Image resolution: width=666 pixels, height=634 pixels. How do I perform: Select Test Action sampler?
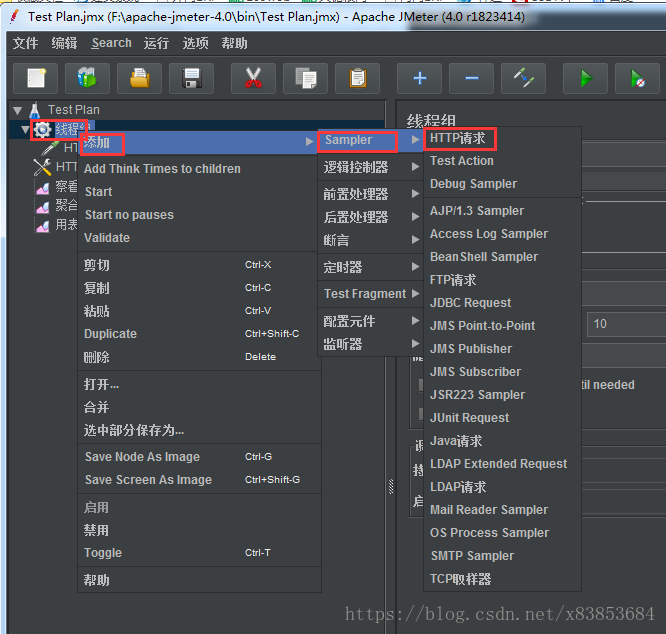coord(502,161)
